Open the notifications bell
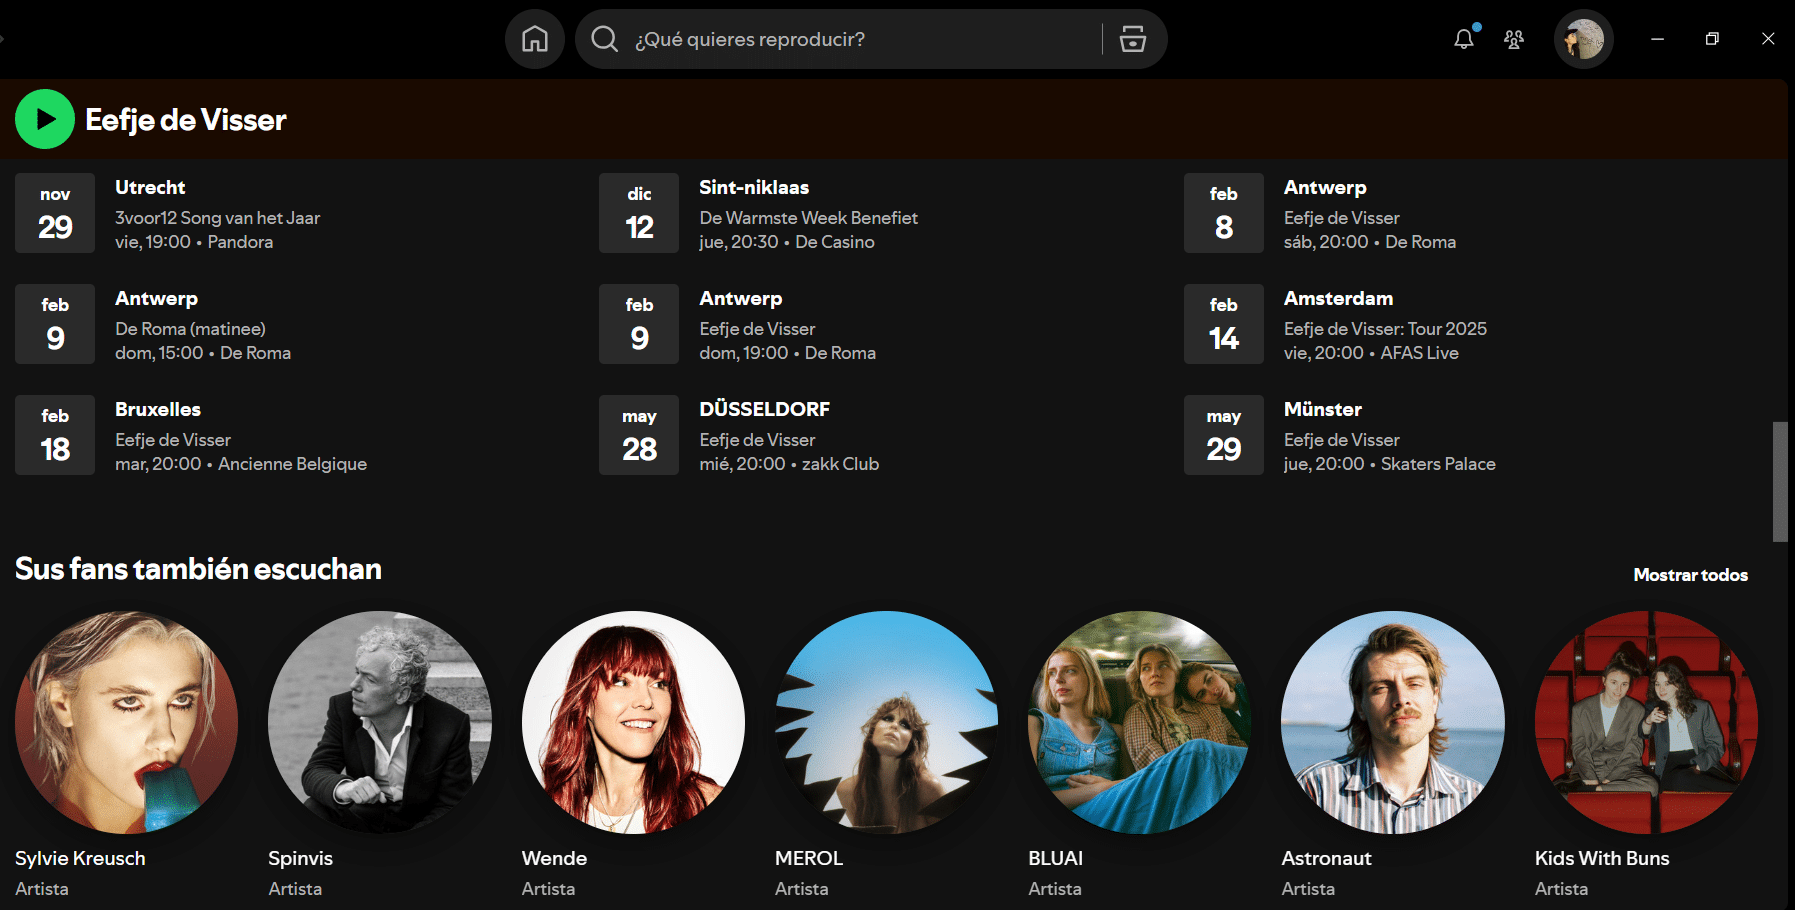Image resolution: width=1795 pixels, height=910 pixels. point(1464,39)
